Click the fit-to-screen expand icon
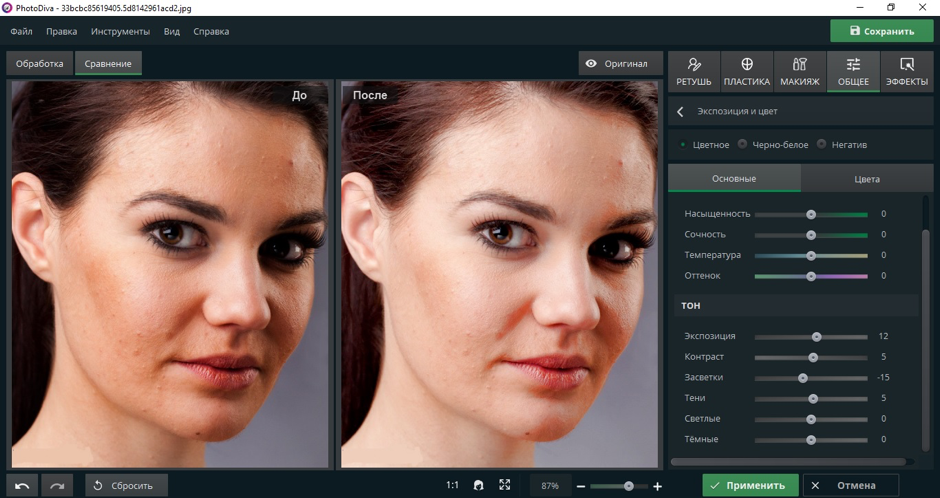 pos(505,486)
